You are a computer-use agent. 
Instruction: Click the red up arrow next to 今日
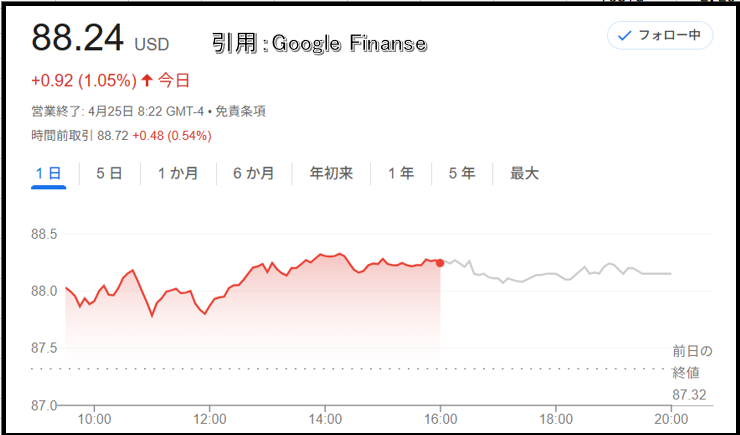point(147,80)
